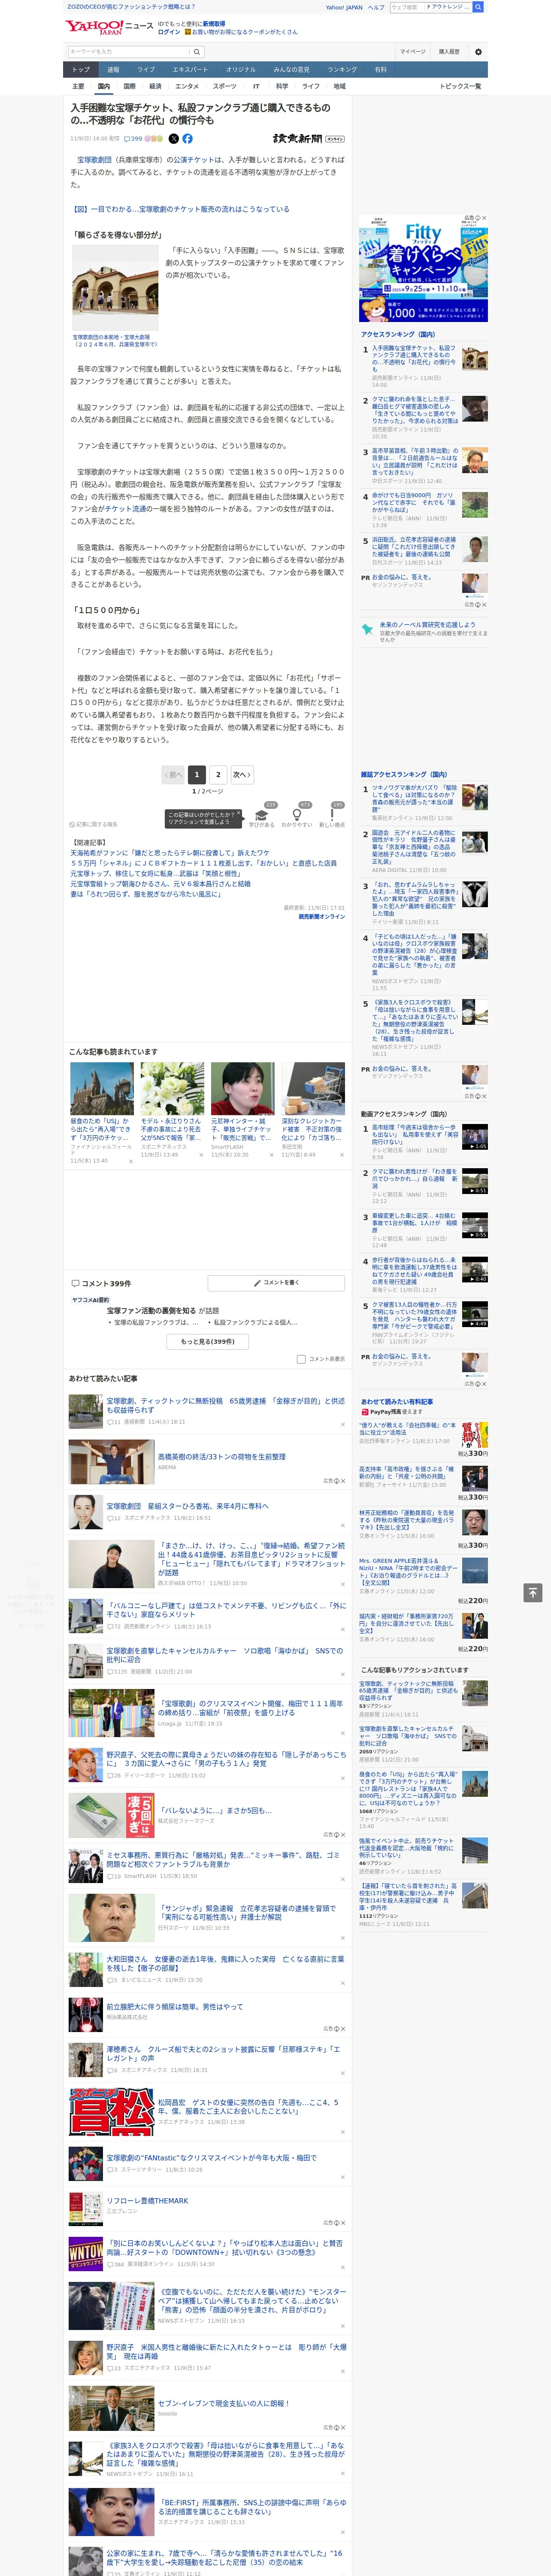Open the 宝塚歌劇団 ticket sales flow diagram link
Image resolution: width=551 pixels, height=2576 pixels.
(x=180, y=209)
